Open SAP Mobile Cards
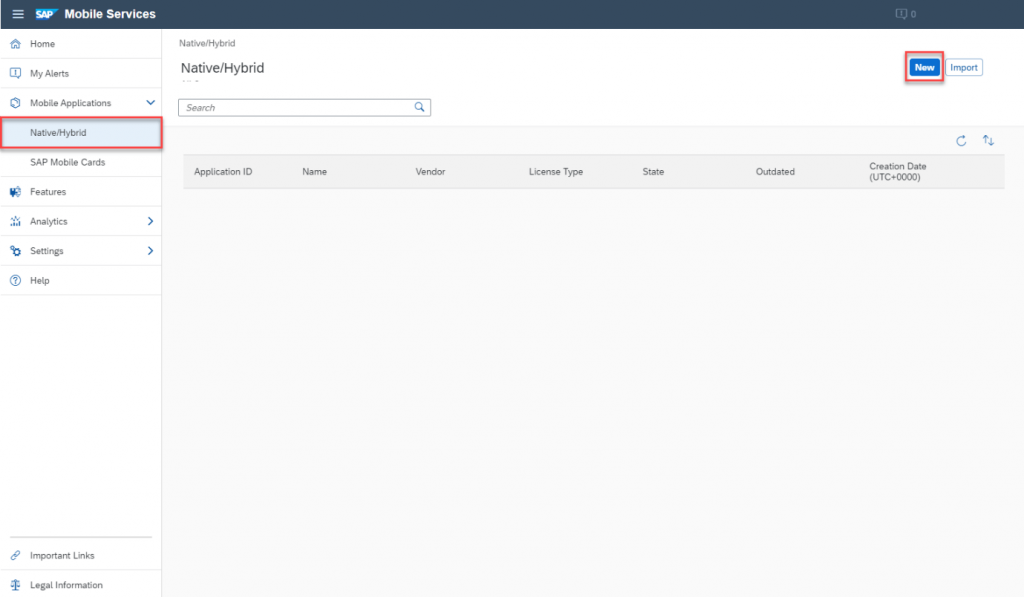This screenshot has height=597, width=1024. coord(81,162)
